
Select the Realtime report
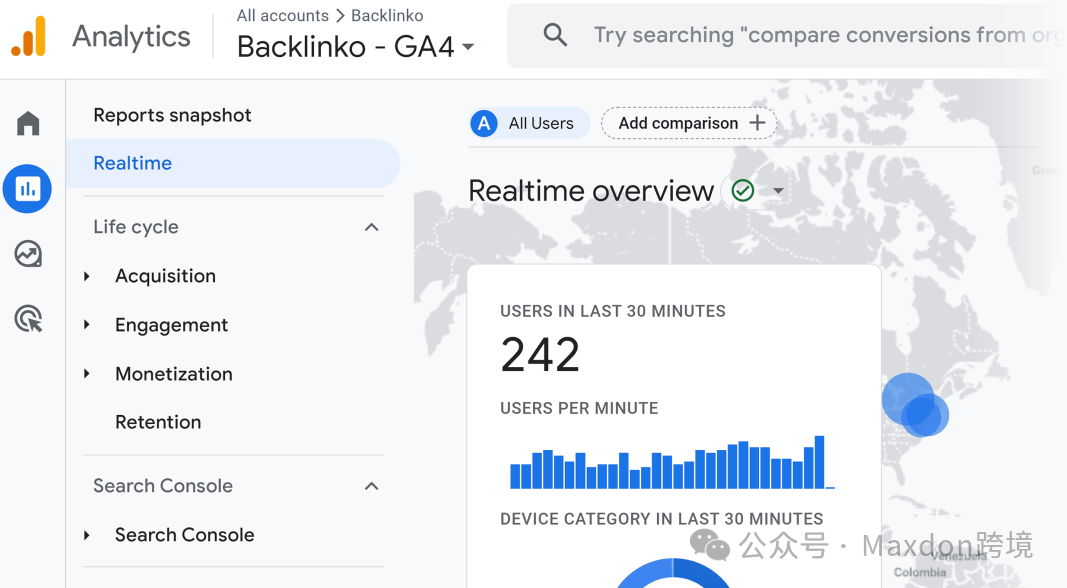233,163
